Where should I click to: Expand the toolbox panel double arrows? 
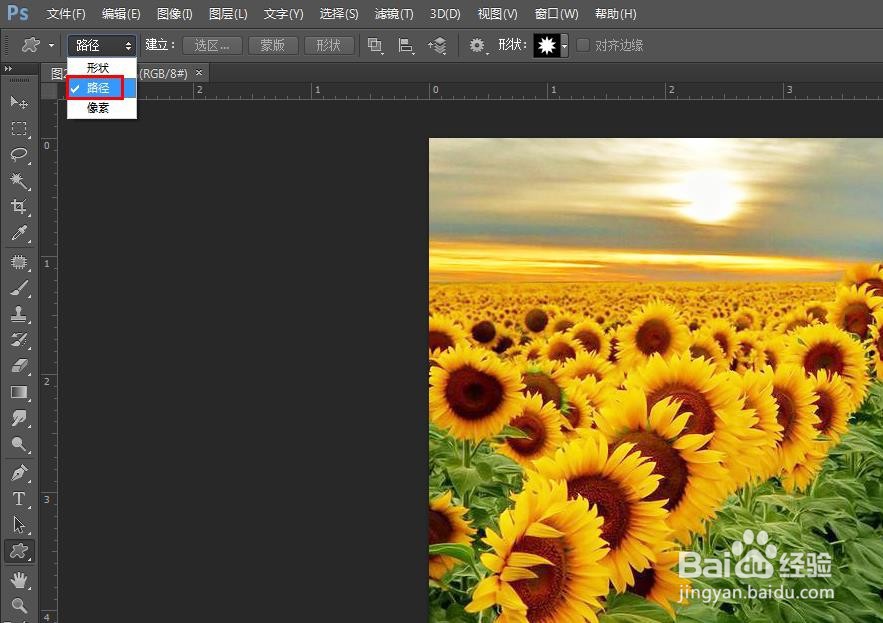tap(8, 68)
